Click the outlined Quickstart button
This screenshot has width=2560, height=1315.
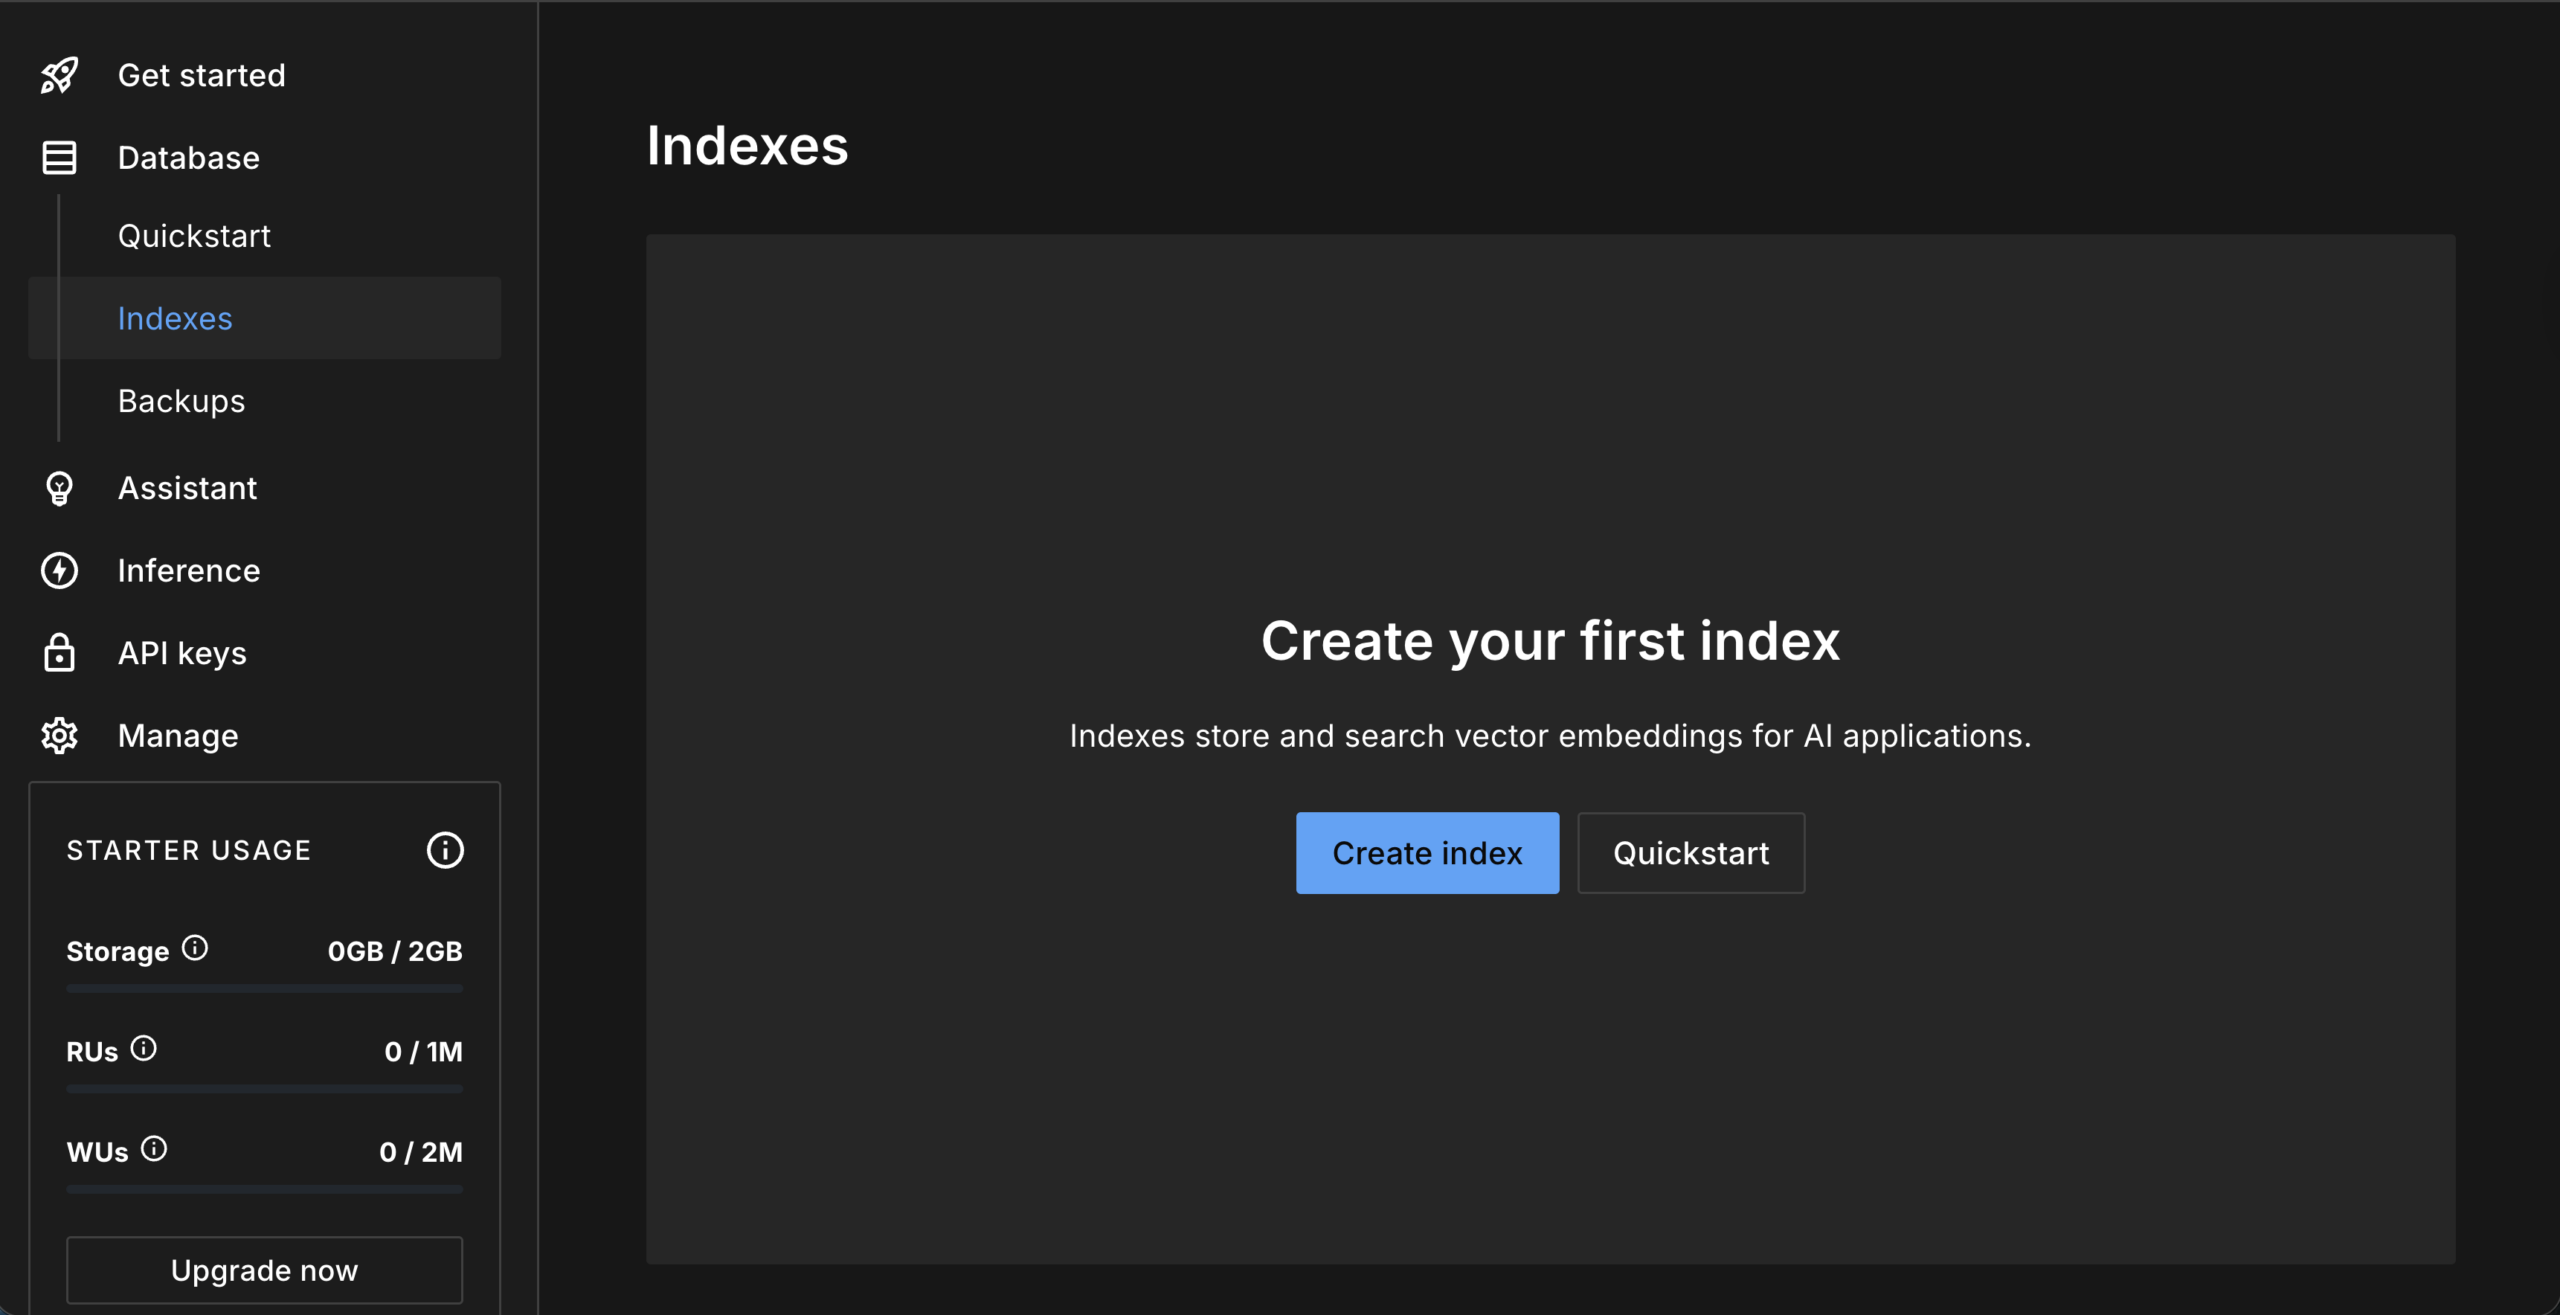coord(1690,853)
